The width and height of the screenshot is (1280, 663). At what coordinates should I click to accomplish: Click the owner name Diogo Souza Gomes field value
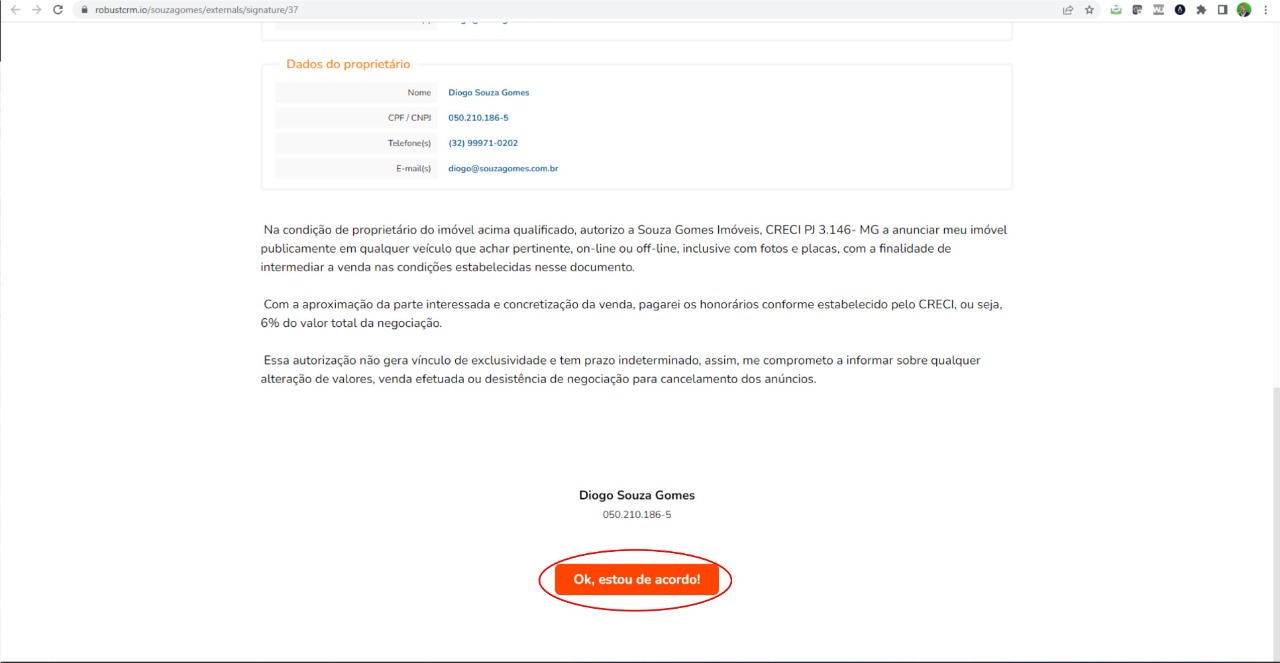(488, 93)
